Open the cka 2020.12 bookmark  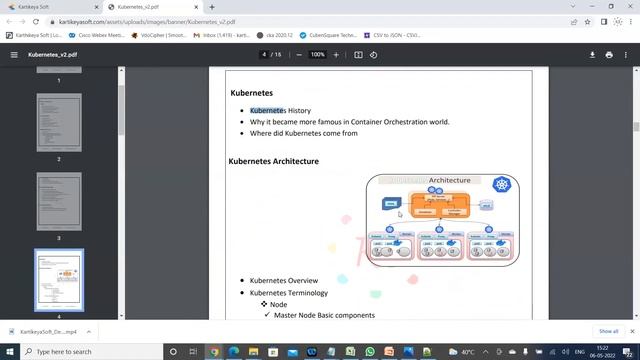tap(275, 36)
